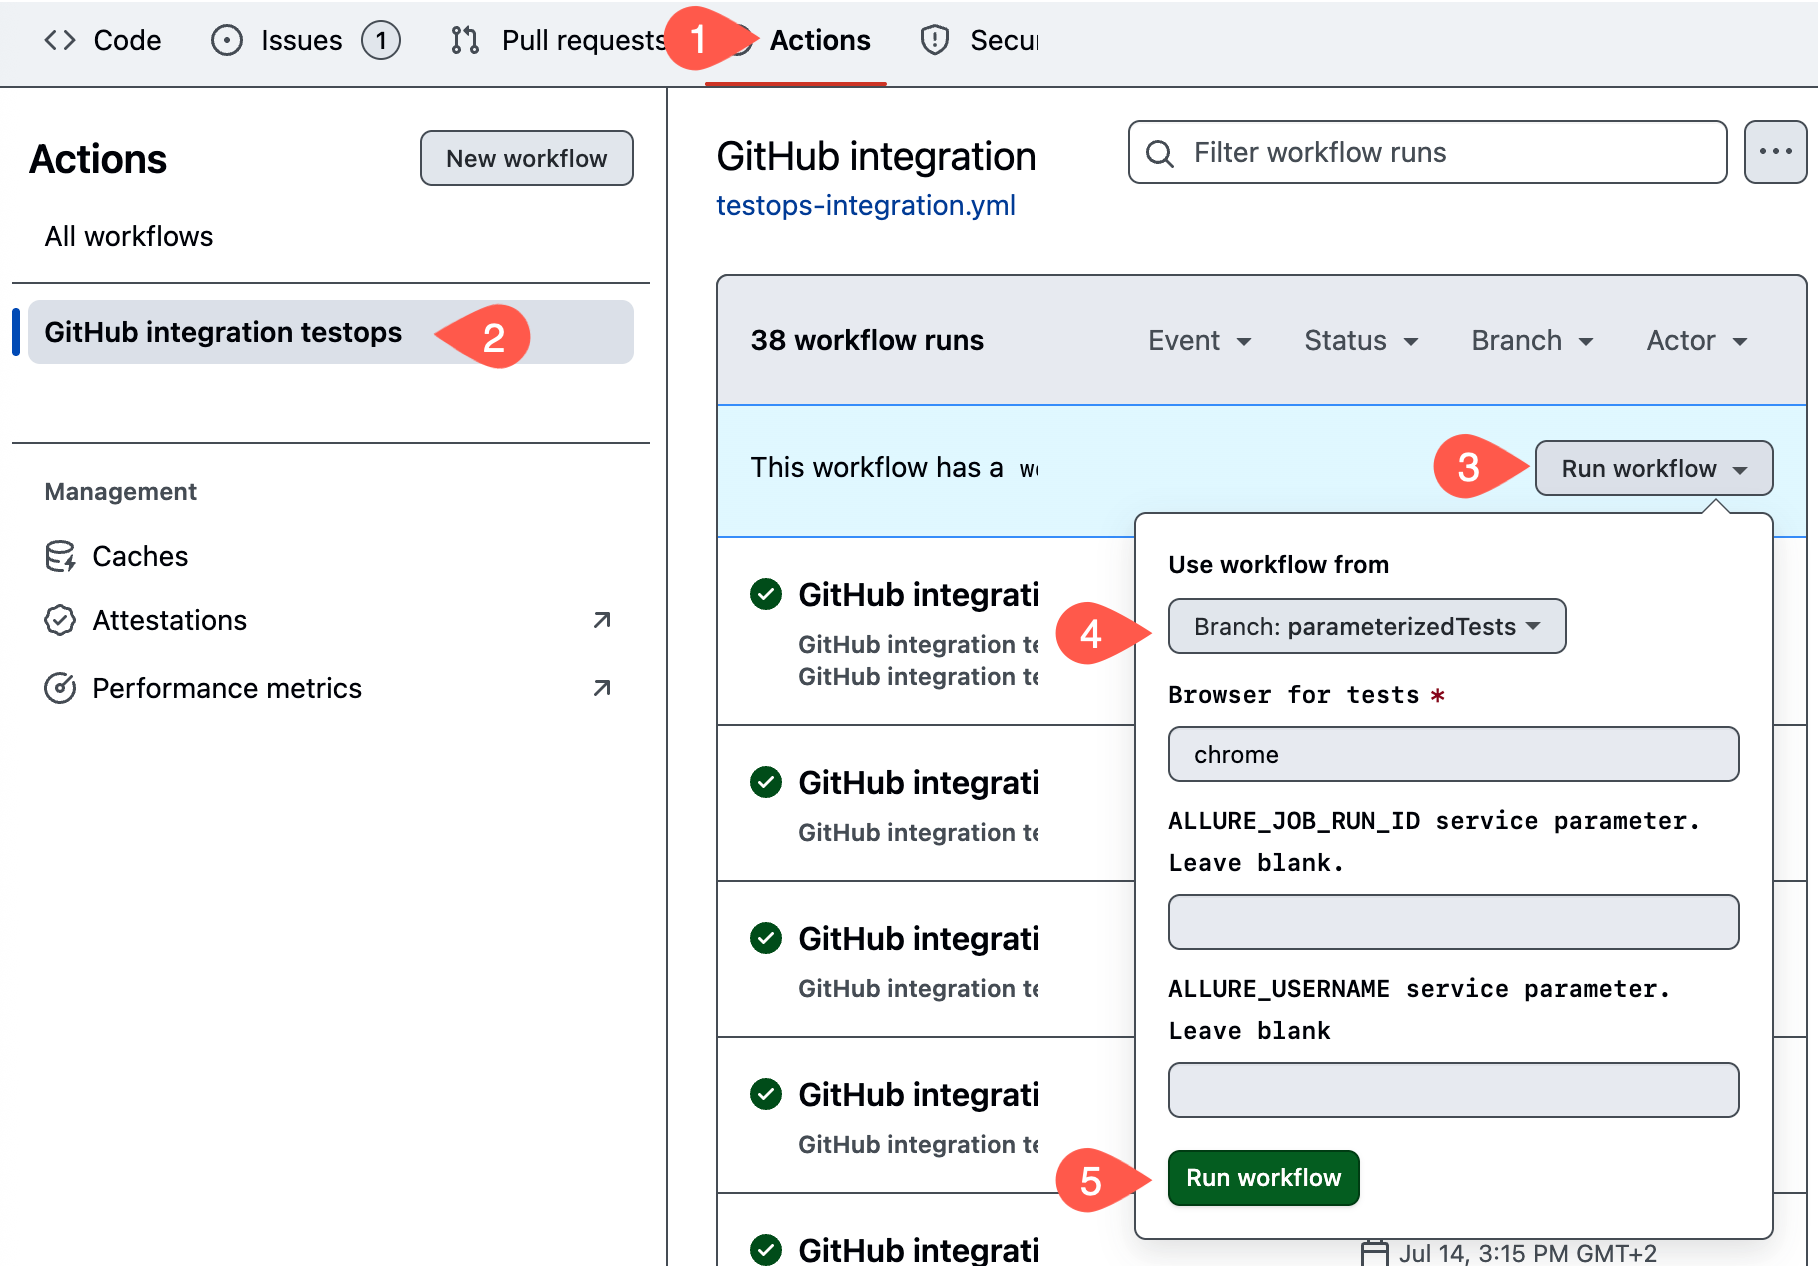Click the green check icon on first run

click(765, 594)
